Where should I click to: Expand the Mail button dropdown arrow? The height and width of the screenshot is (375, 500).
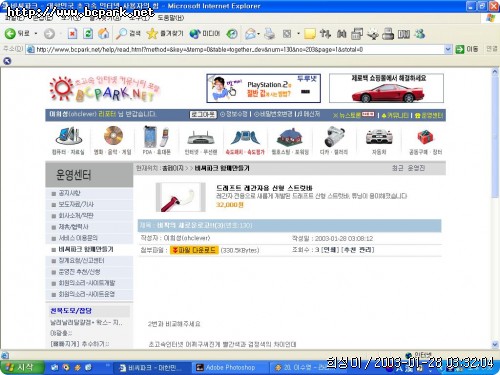[258, 34]
